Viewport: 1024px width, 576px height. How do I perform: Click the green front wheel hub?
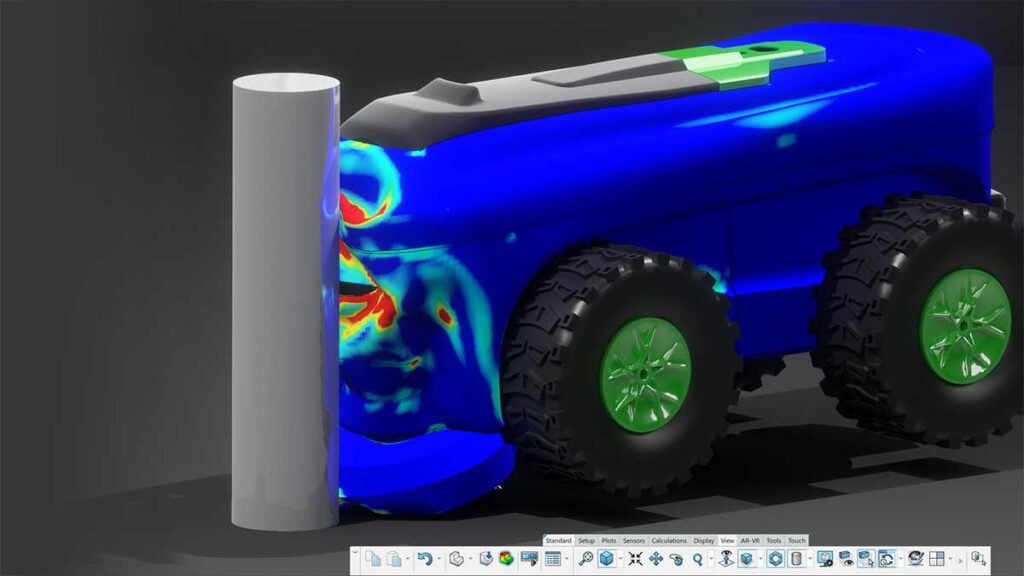pos(645,374)
